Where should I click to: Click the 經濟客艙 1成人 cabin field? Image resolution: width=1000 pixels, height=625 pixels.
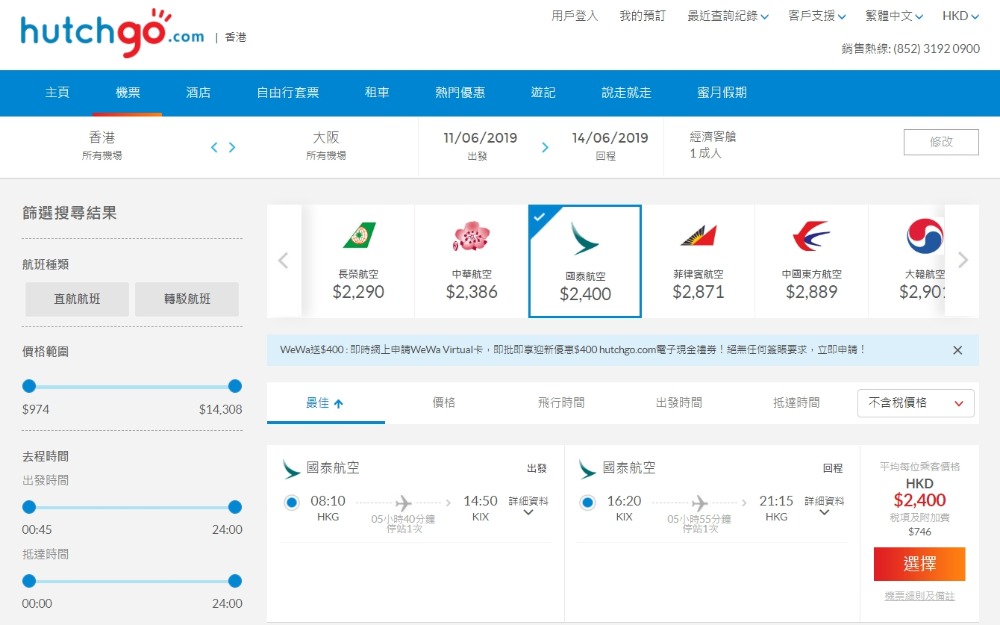click(x=712, y=145)
